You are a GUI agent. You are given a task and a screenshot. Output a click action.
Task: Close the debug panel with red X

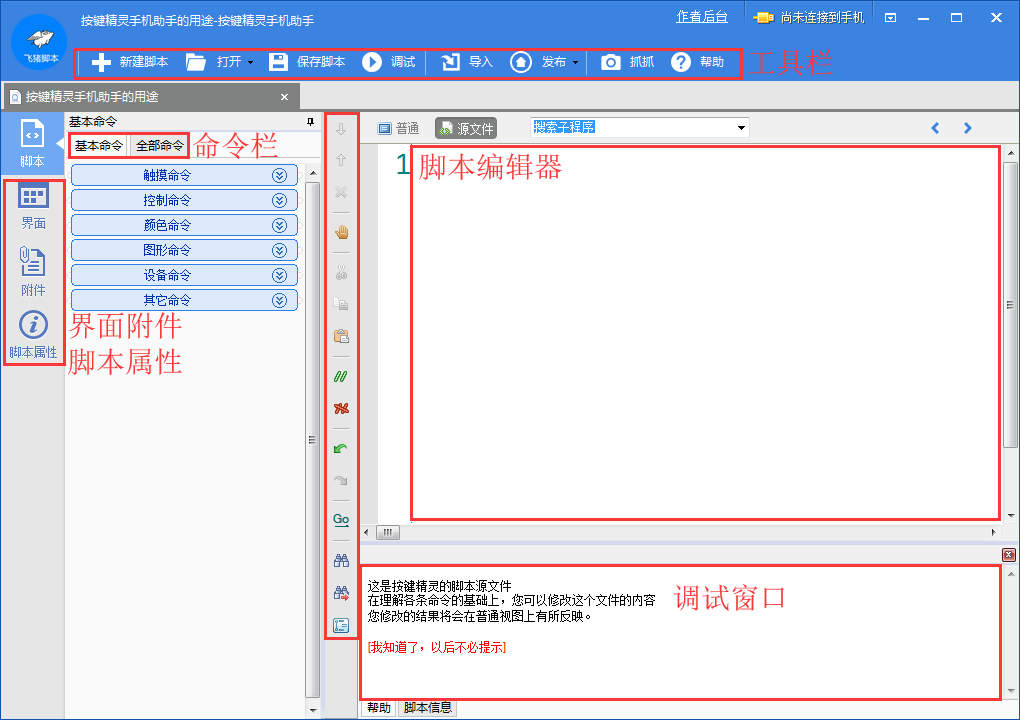[1008, 555]
